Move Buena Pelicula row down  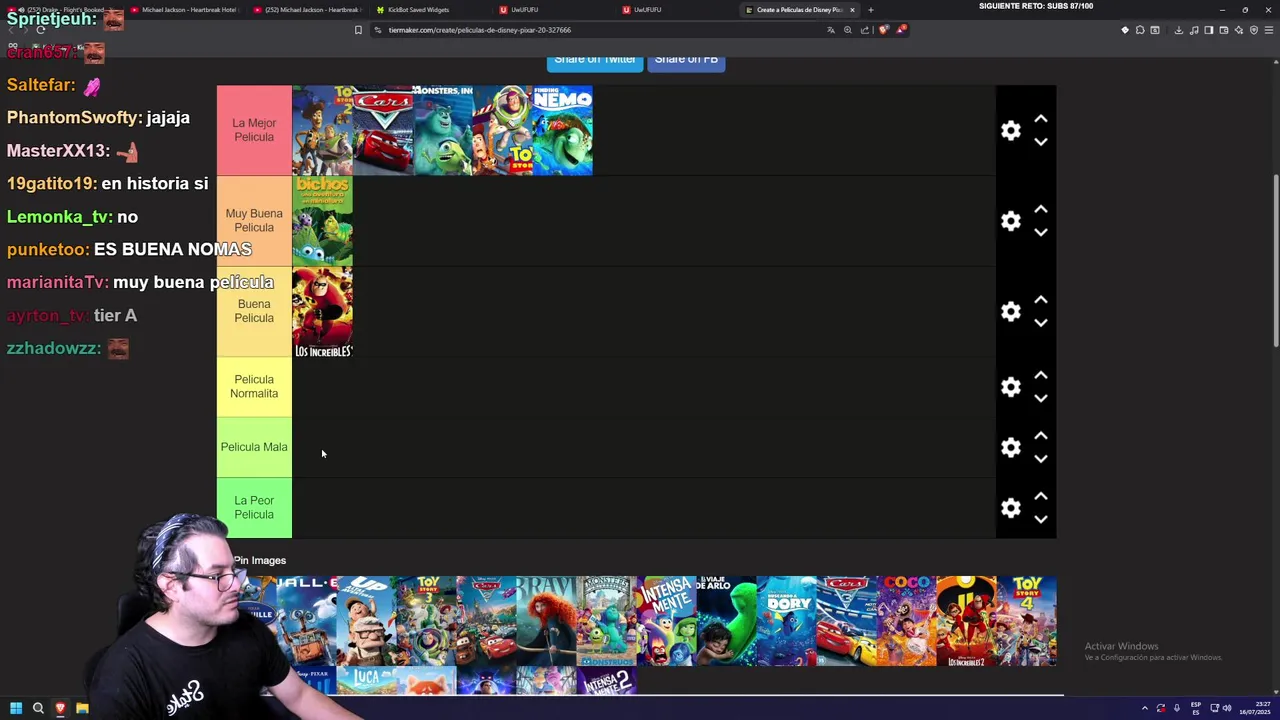tap(1041, 323)
